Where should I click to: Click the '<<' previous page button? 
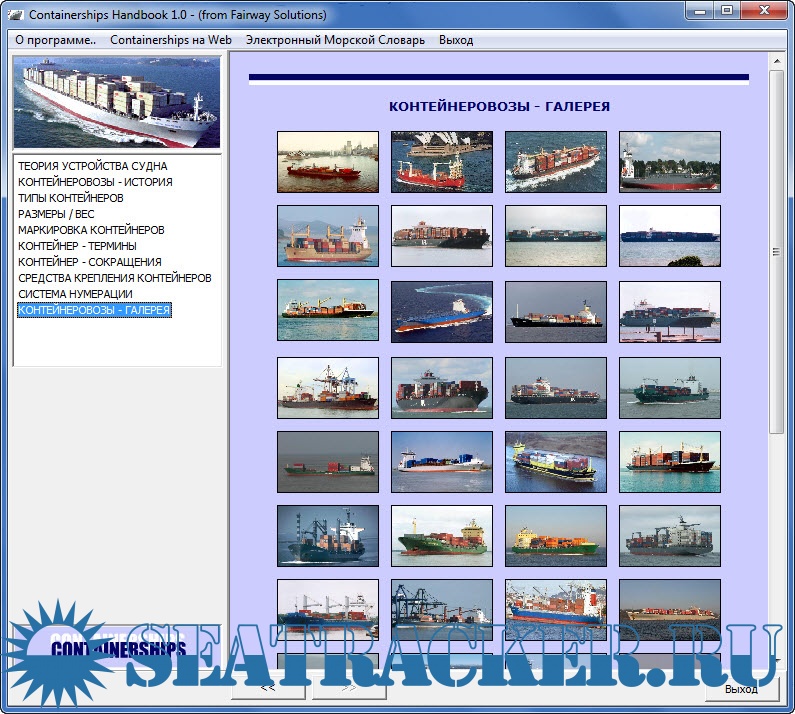tap(268, 688)
